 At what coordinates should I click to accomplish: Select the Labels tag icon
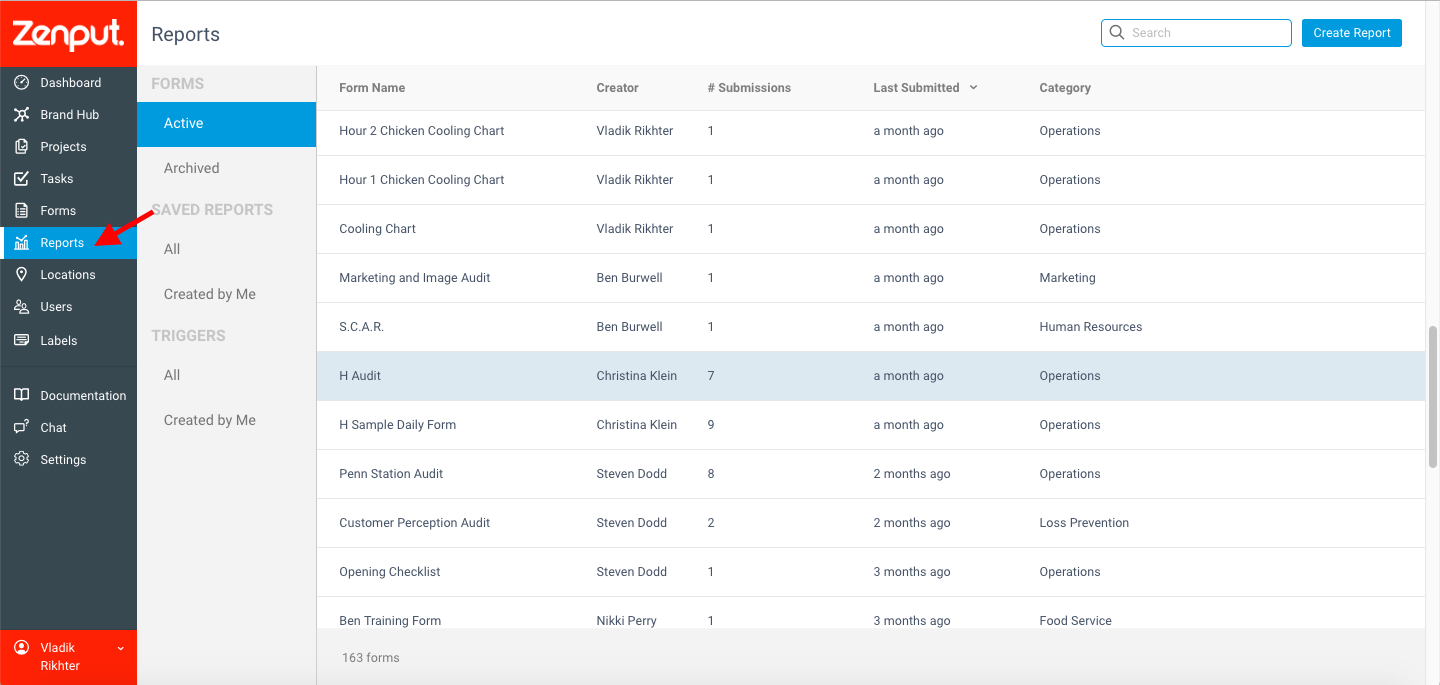pyautogui.click(x=22, y=340)
